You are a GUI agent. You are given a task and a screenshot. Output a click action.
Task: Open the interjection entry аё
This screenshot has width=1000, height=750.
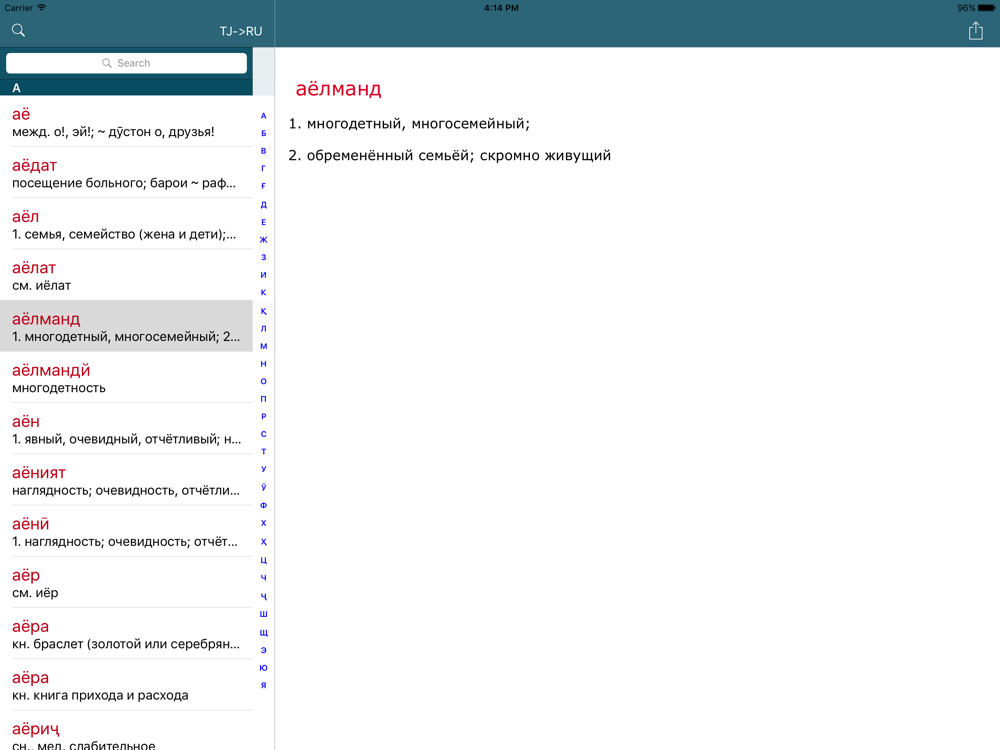[x=126, y=122]
